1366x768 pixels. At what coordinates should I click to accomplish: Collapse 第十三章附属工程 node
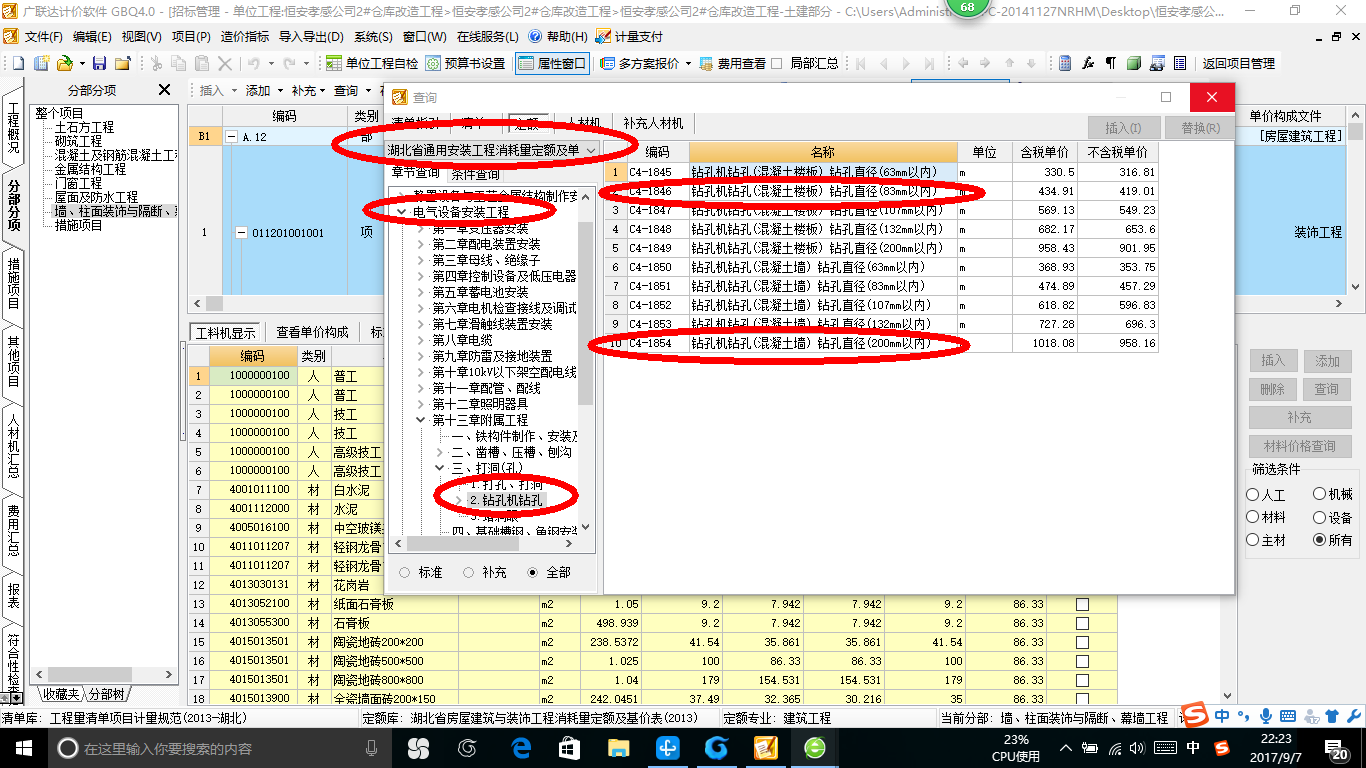tap(421, 420)
